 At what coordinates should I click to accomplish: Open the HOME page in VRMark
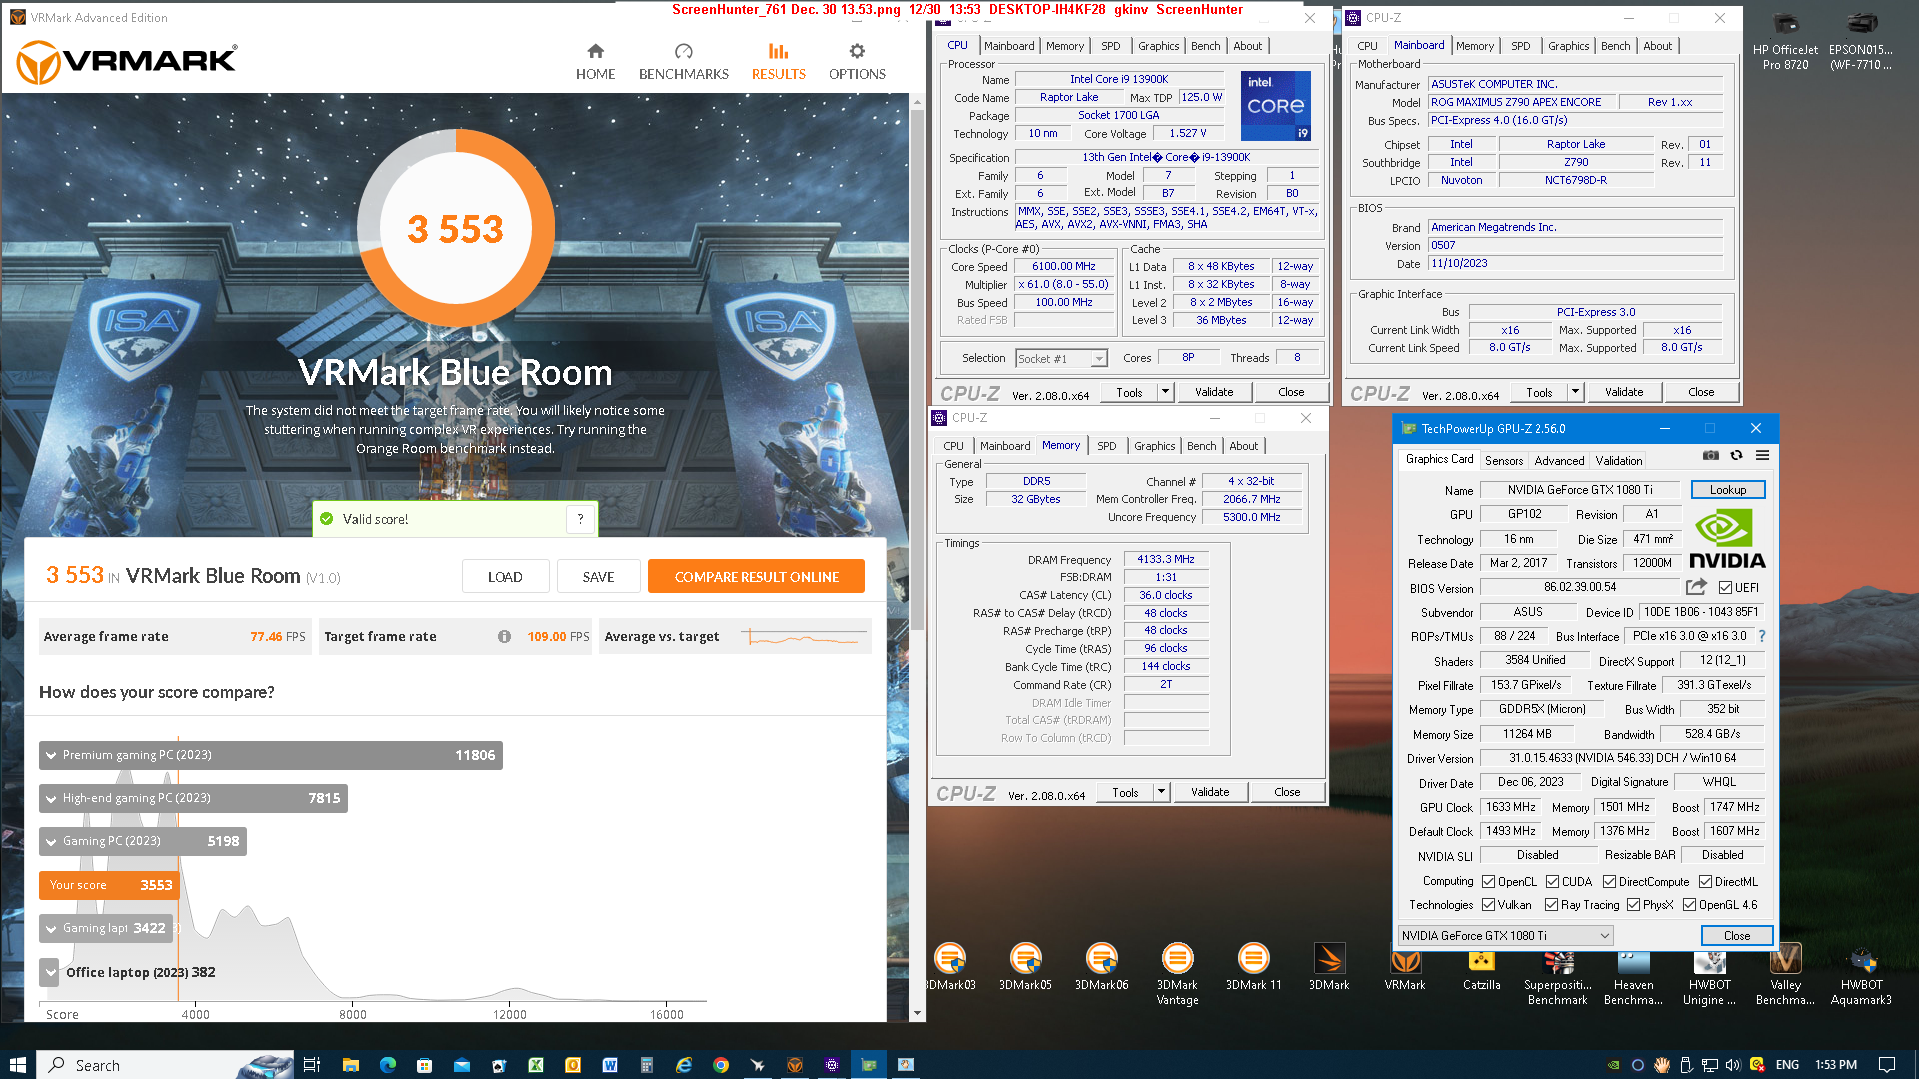tap(595, 62)
